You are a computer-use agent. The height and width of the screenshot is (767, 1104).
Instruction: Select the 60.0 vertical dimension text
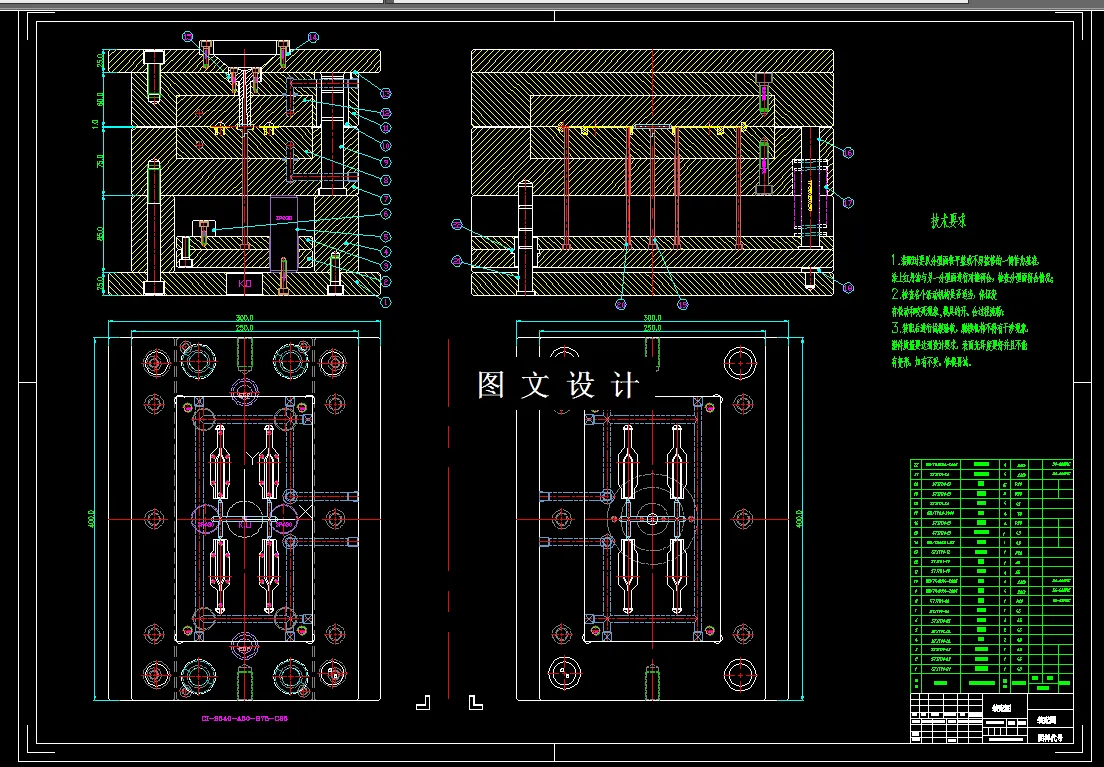click(100, 99)
